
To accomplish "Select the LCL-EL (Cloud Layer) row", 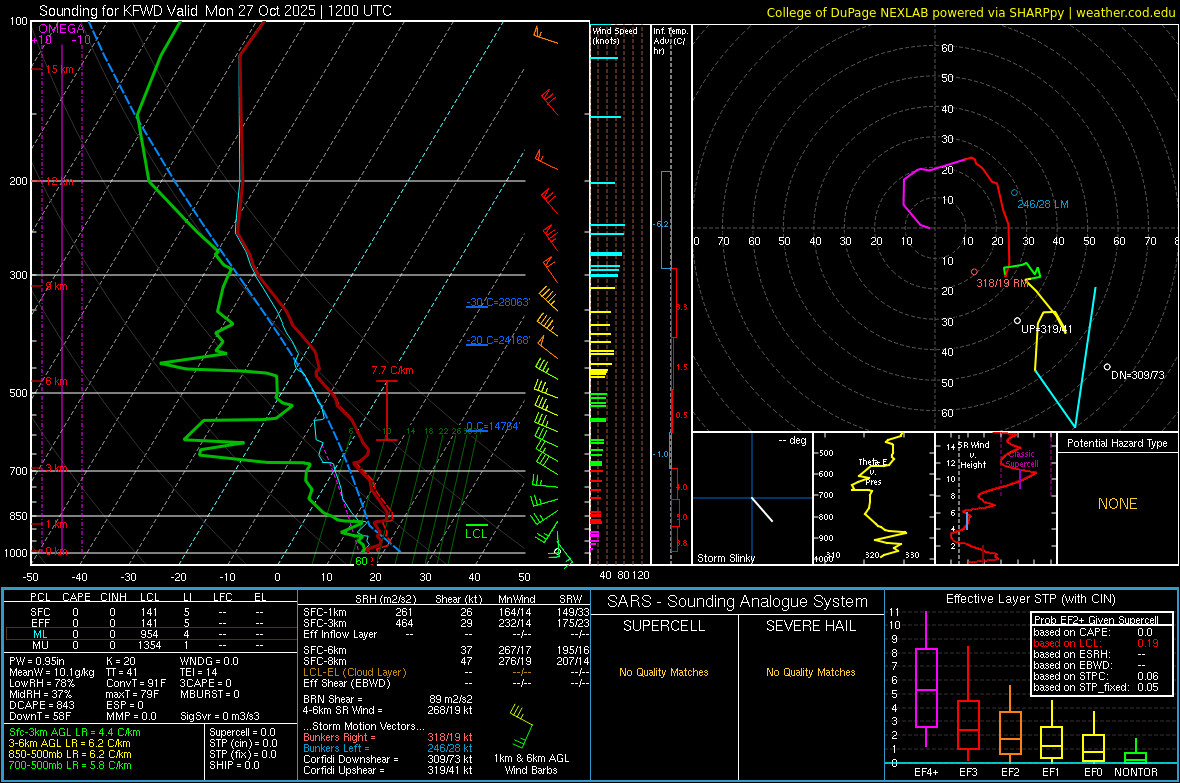I will [446, 672].
